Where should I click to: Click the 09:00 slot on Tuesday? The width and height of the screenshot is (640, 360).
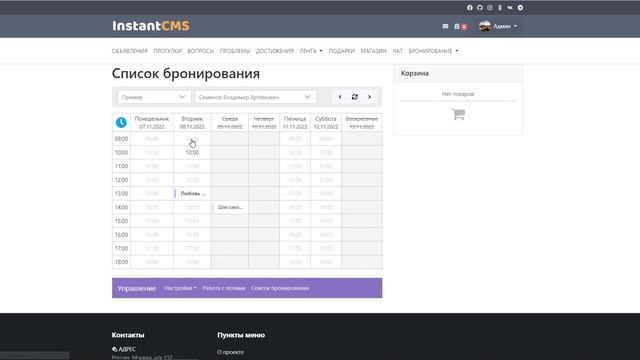click(192, 139)
